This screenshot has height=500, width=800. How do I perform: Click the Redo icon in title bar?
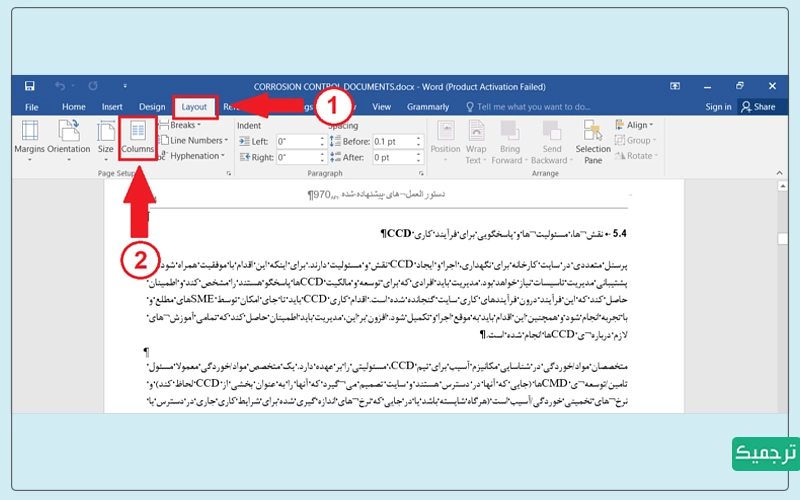point(93,86)
